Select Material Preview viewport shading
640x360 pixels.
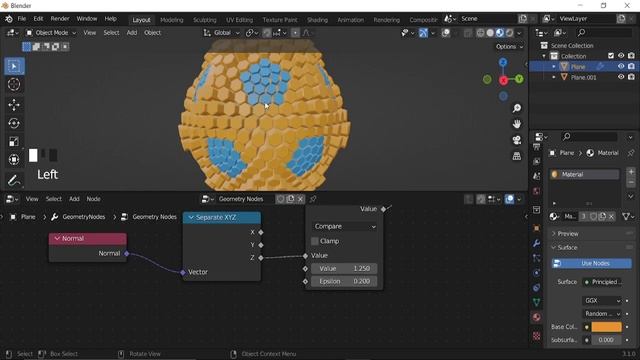click(500, 33)
